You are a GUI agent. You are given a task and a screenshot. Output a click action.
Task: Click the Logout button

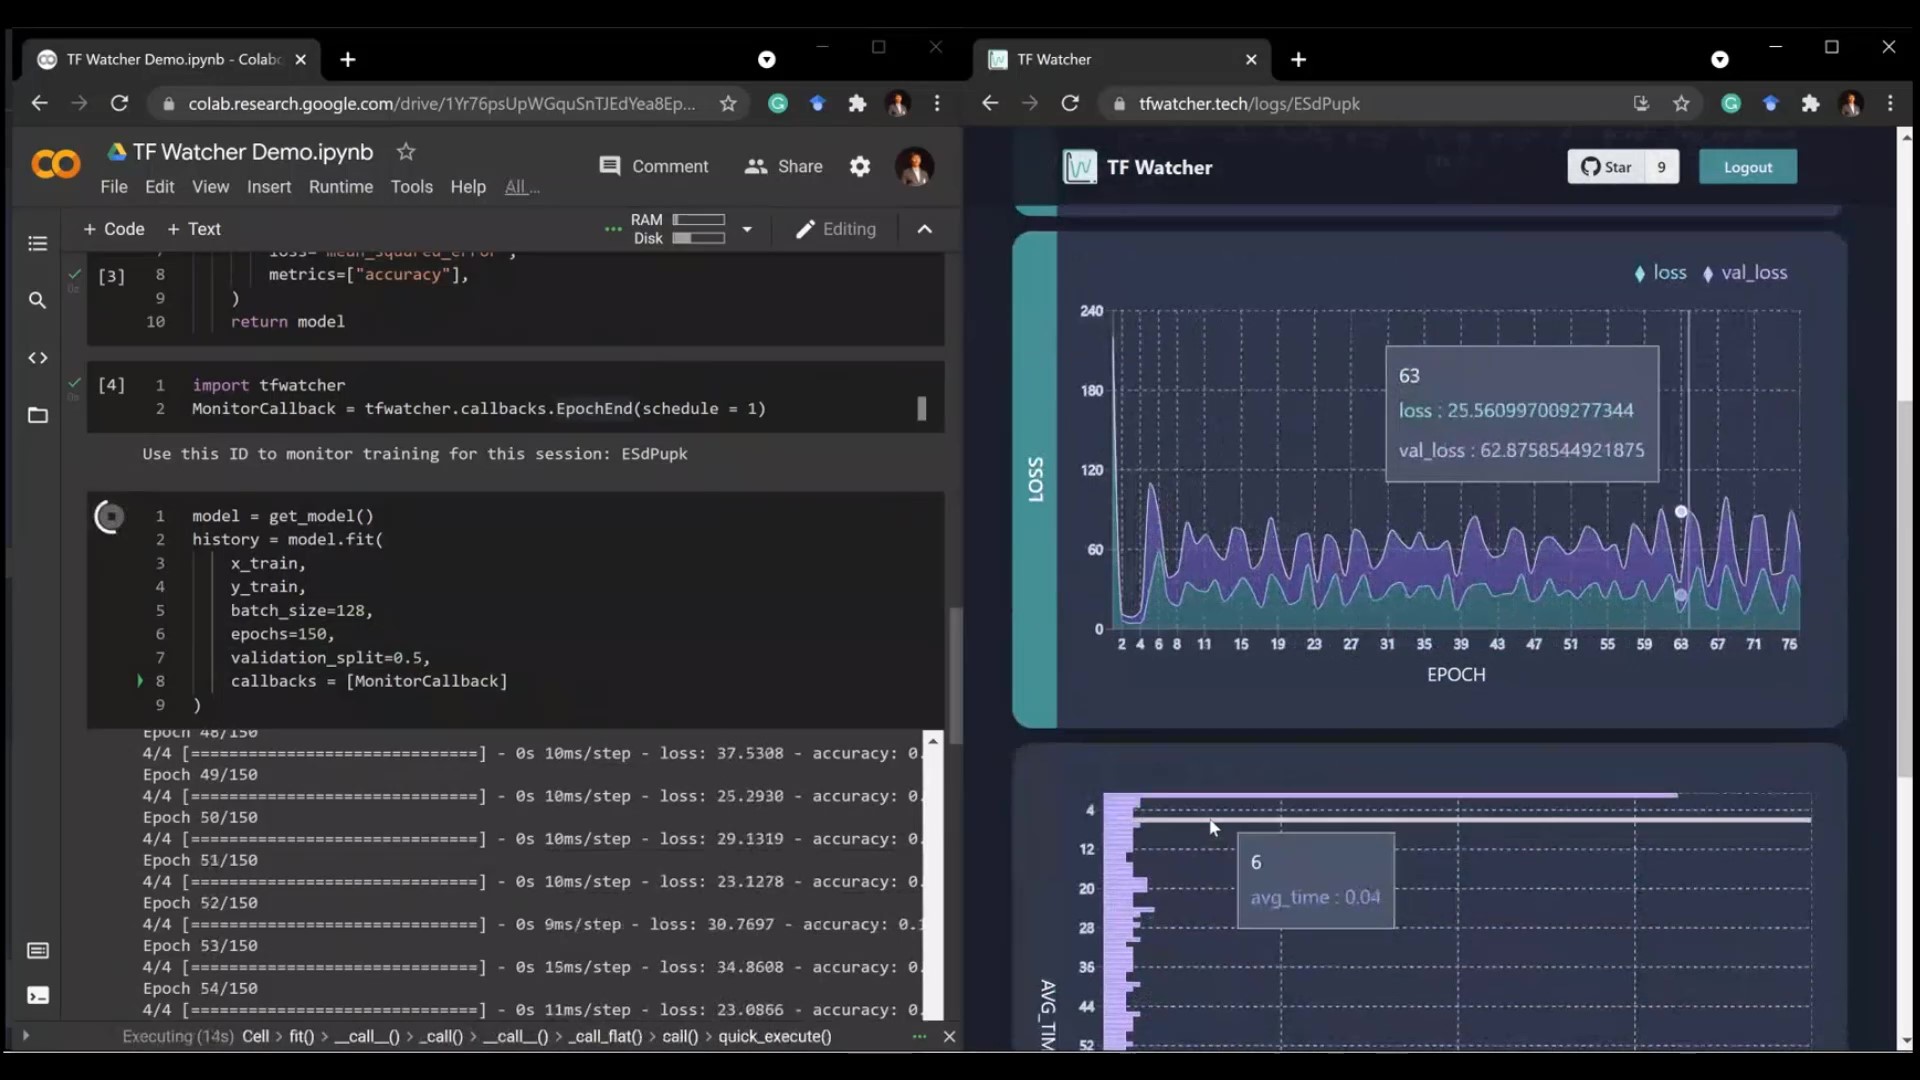point(1747,167)
